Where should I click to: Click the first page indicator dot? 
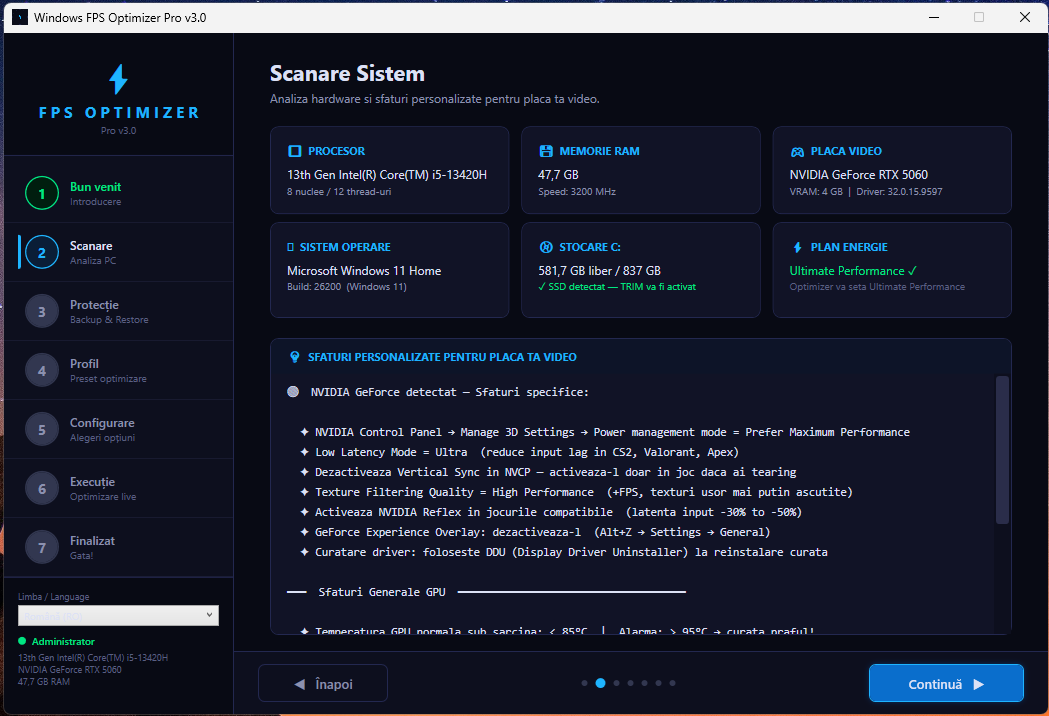click(585, 683)
